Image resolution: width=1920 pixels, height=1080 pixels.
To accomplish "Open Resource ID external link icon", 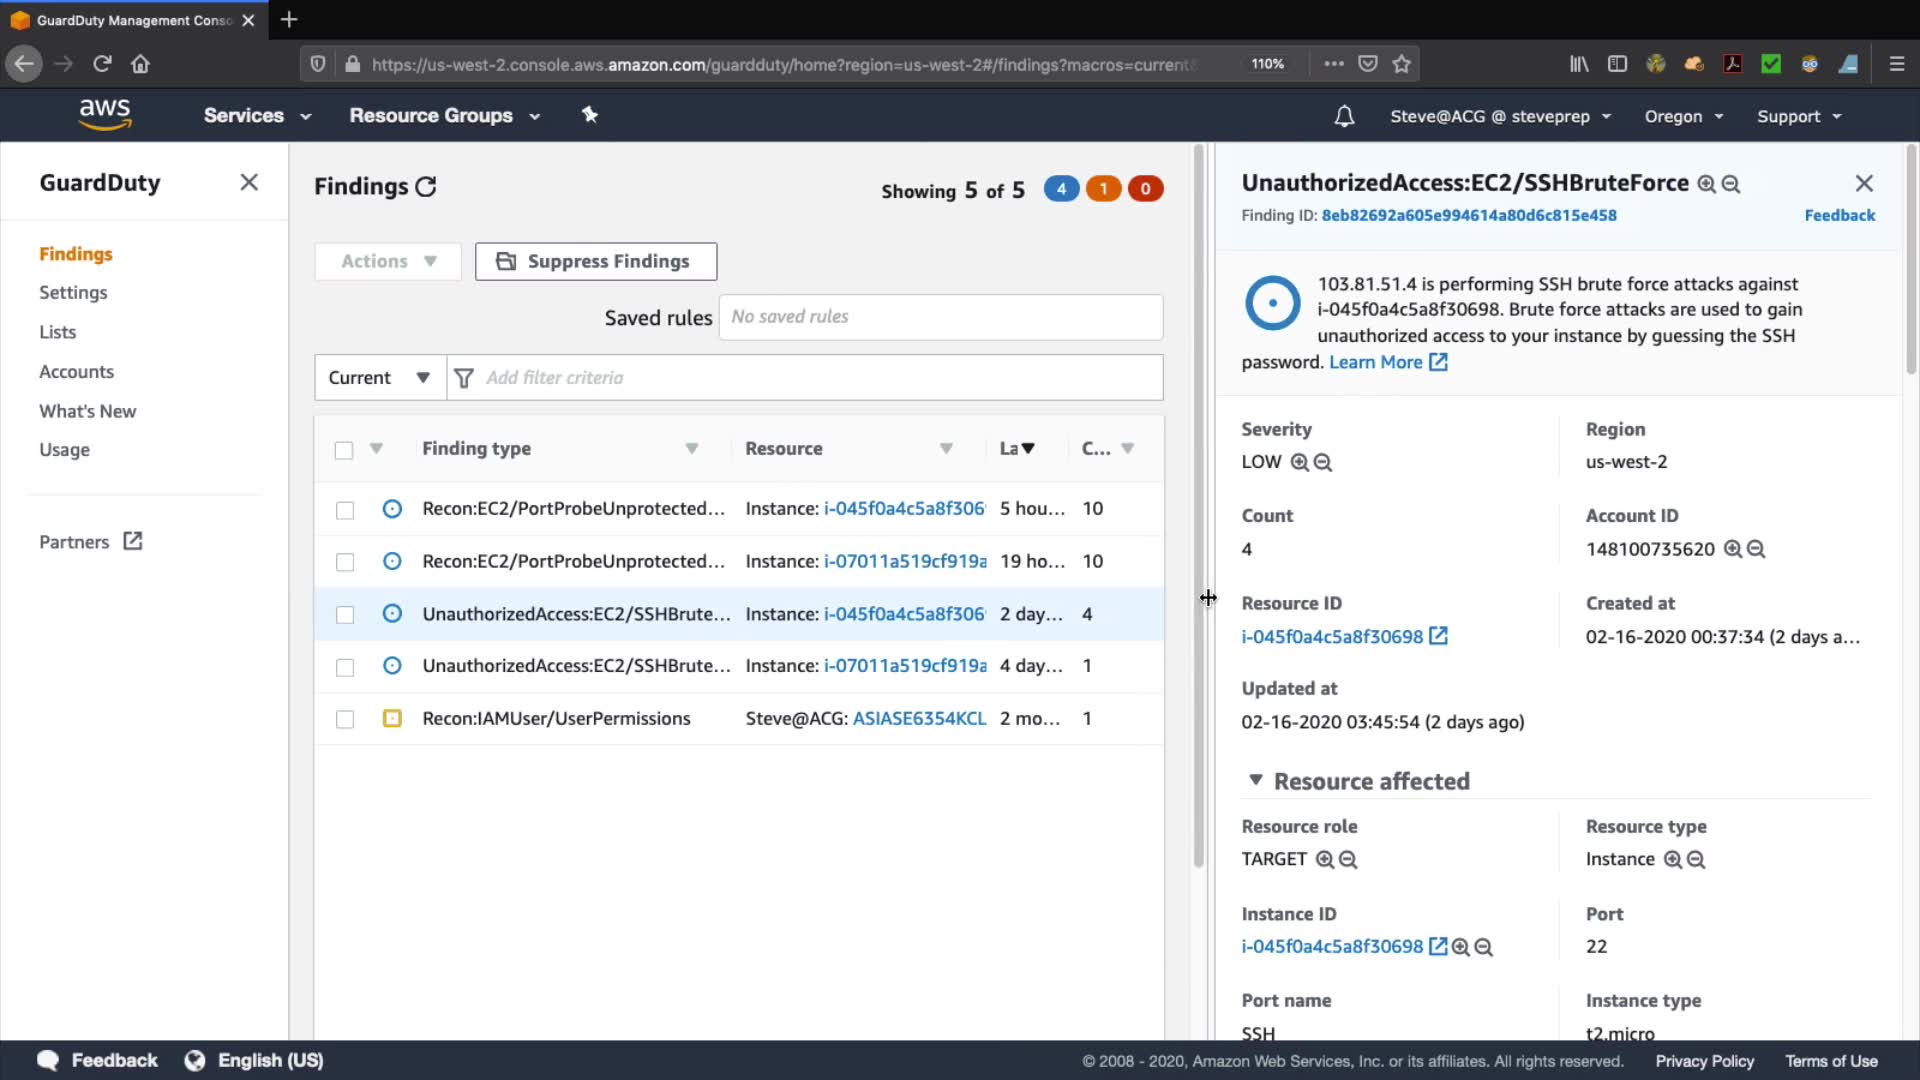I will [x=1438, y=636].
